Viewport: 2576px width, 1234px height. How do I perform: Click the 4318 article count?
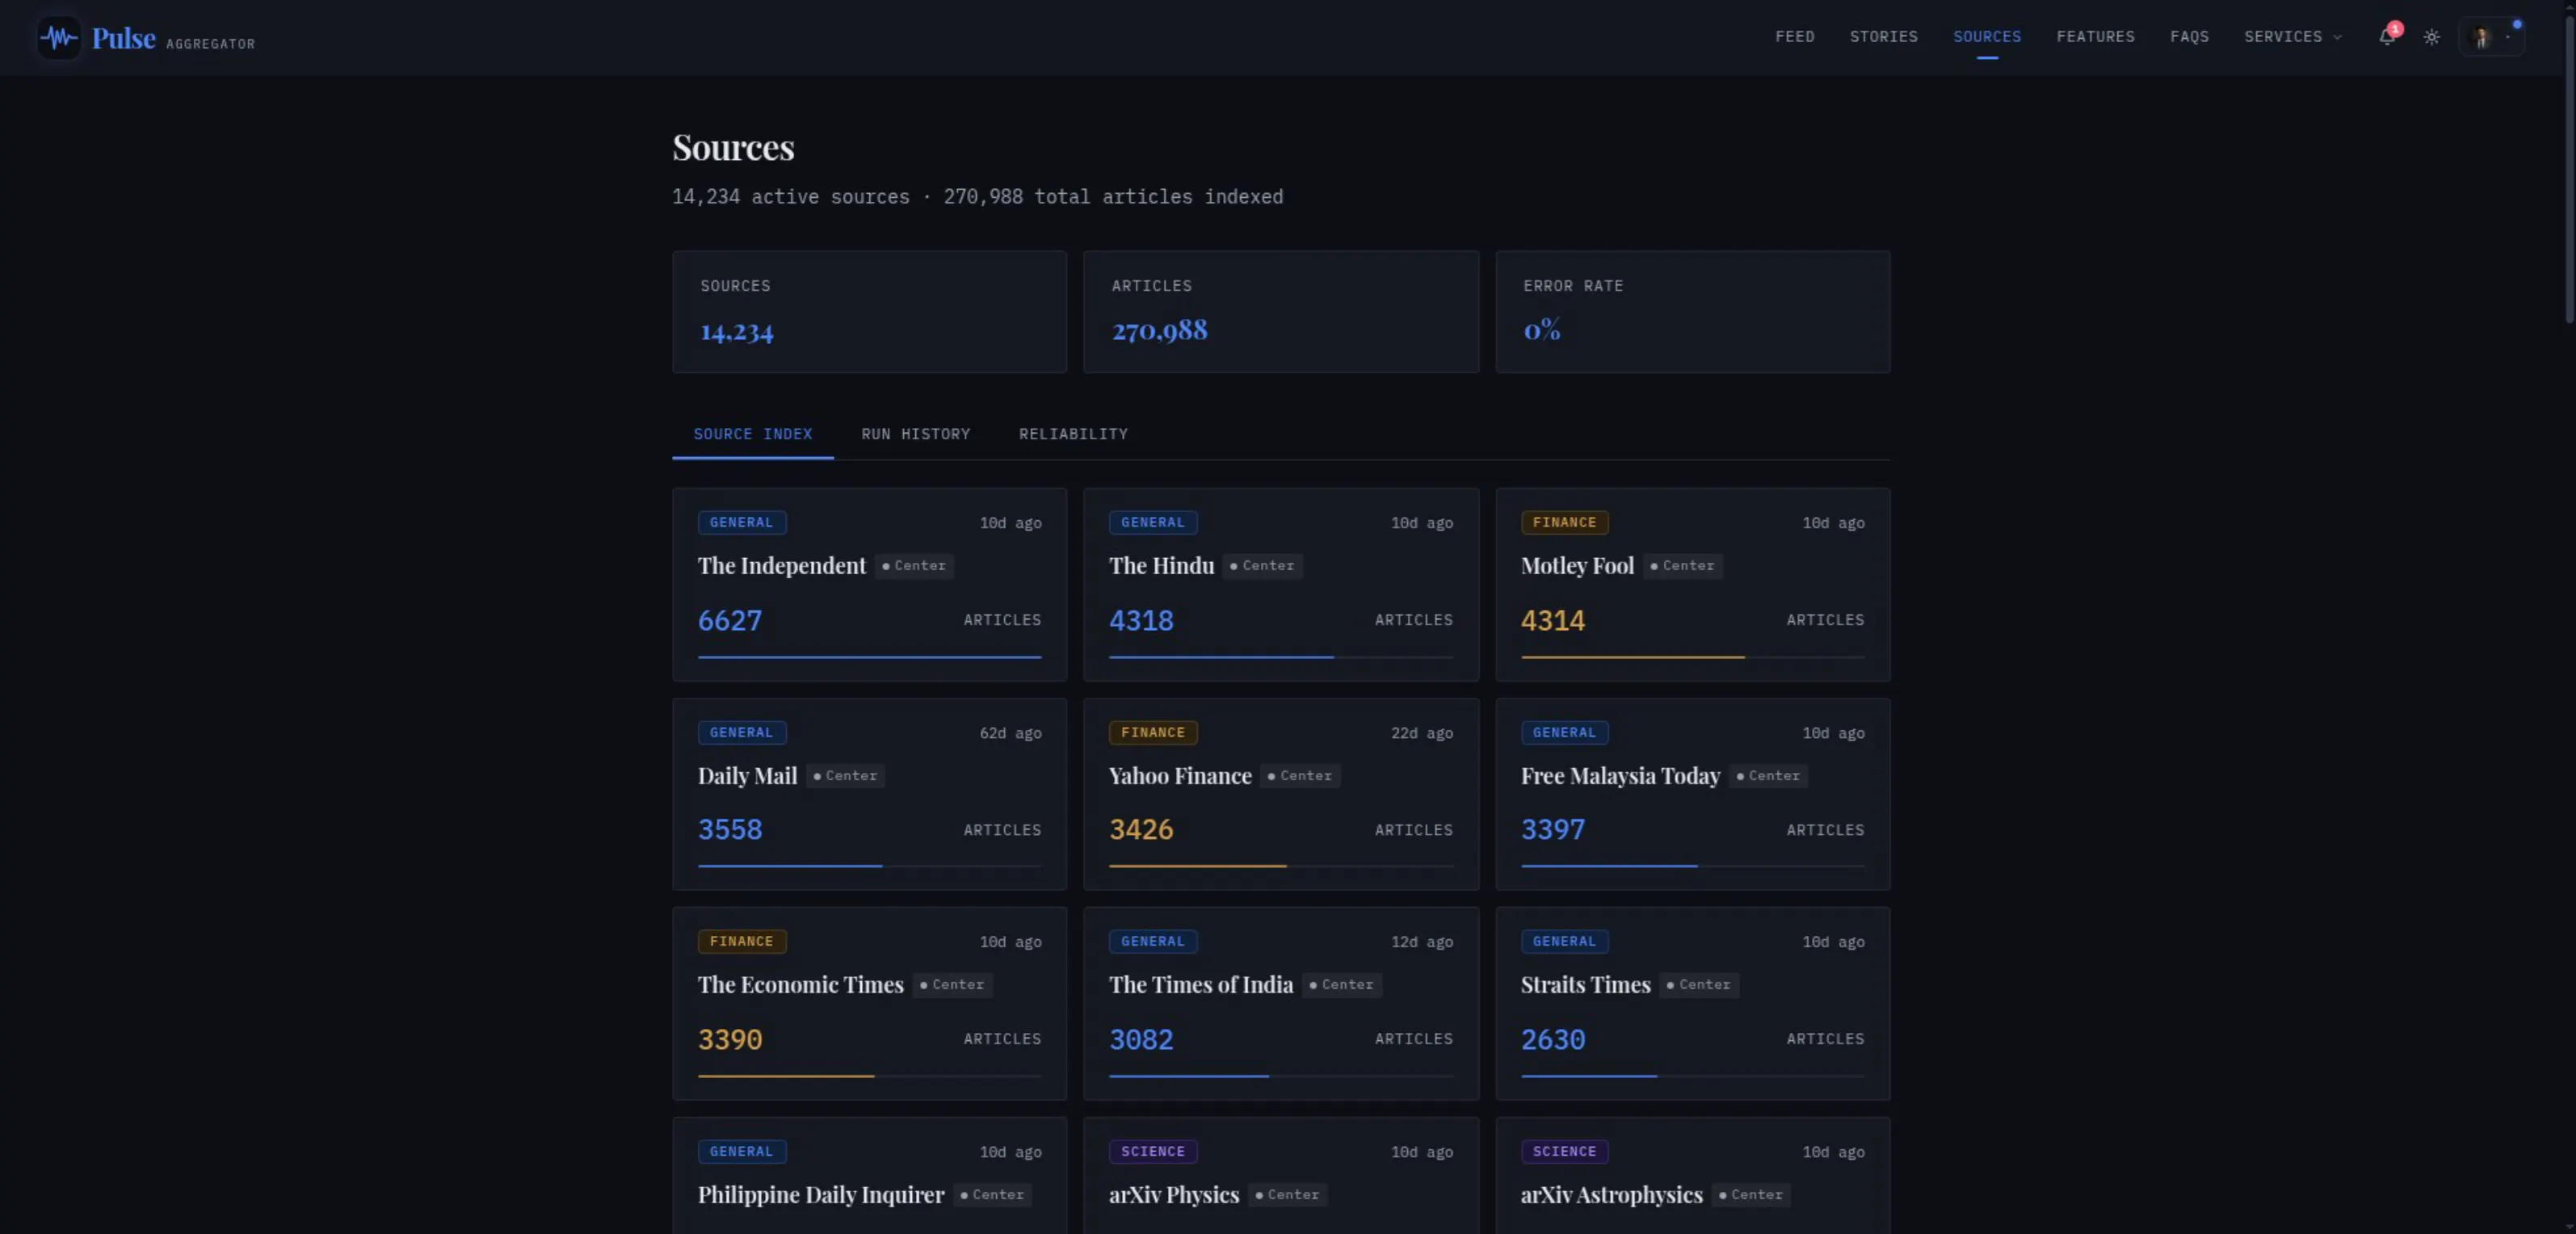click(x=1141, y=620)
